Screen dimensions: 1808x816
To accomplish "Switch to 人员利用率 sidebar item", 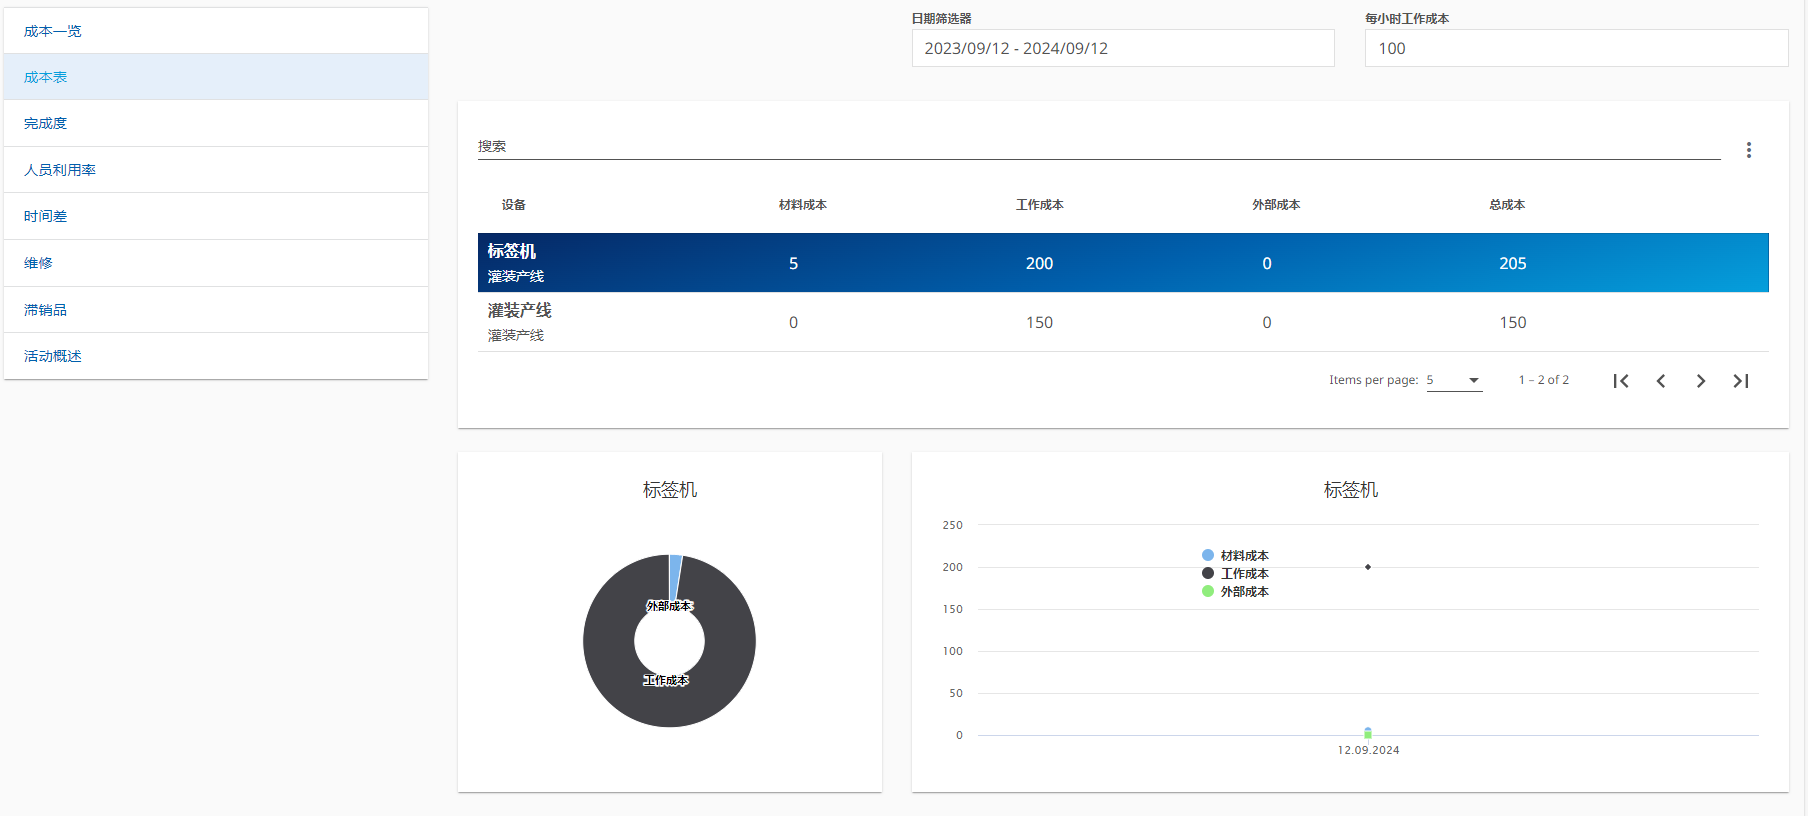I will 60,170.
